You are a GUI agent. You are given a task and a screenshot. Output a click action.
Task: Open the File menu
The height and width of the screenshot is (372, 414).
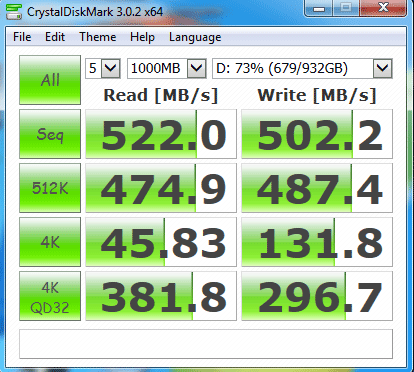(x=22, y=37)
